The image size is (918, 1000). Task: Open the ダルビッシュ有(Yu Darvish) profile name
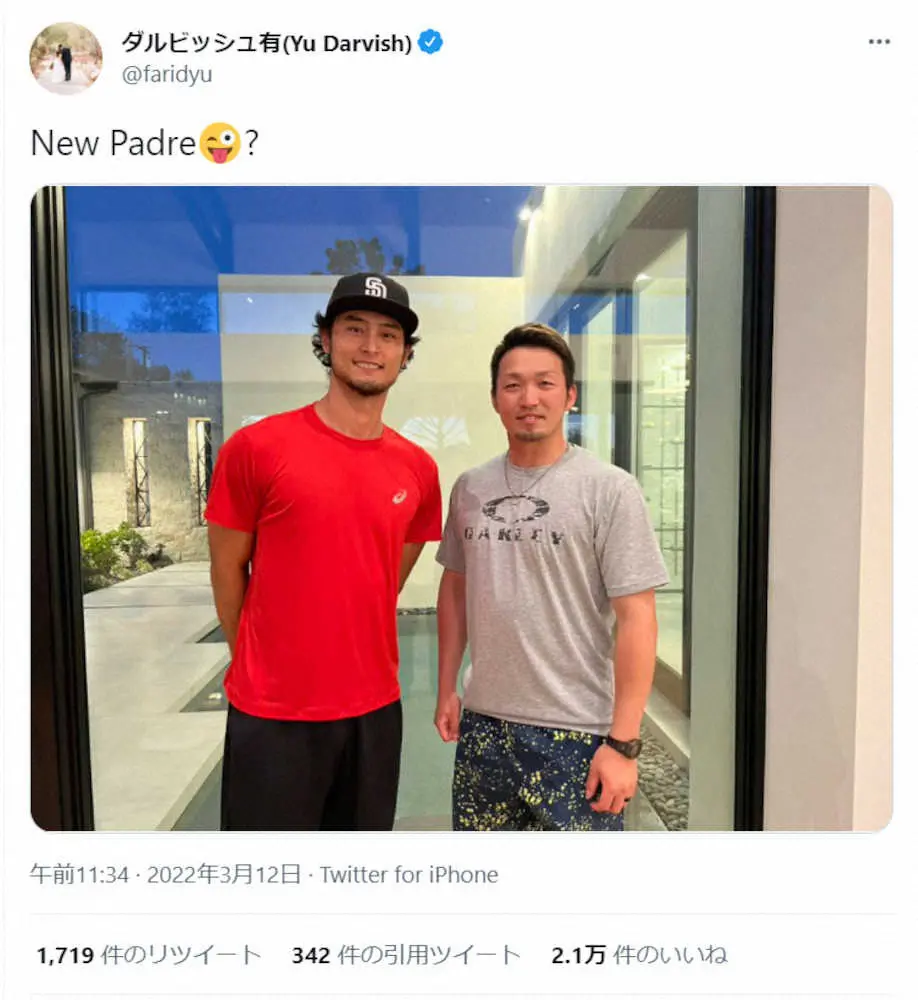[x=267, y=42]
